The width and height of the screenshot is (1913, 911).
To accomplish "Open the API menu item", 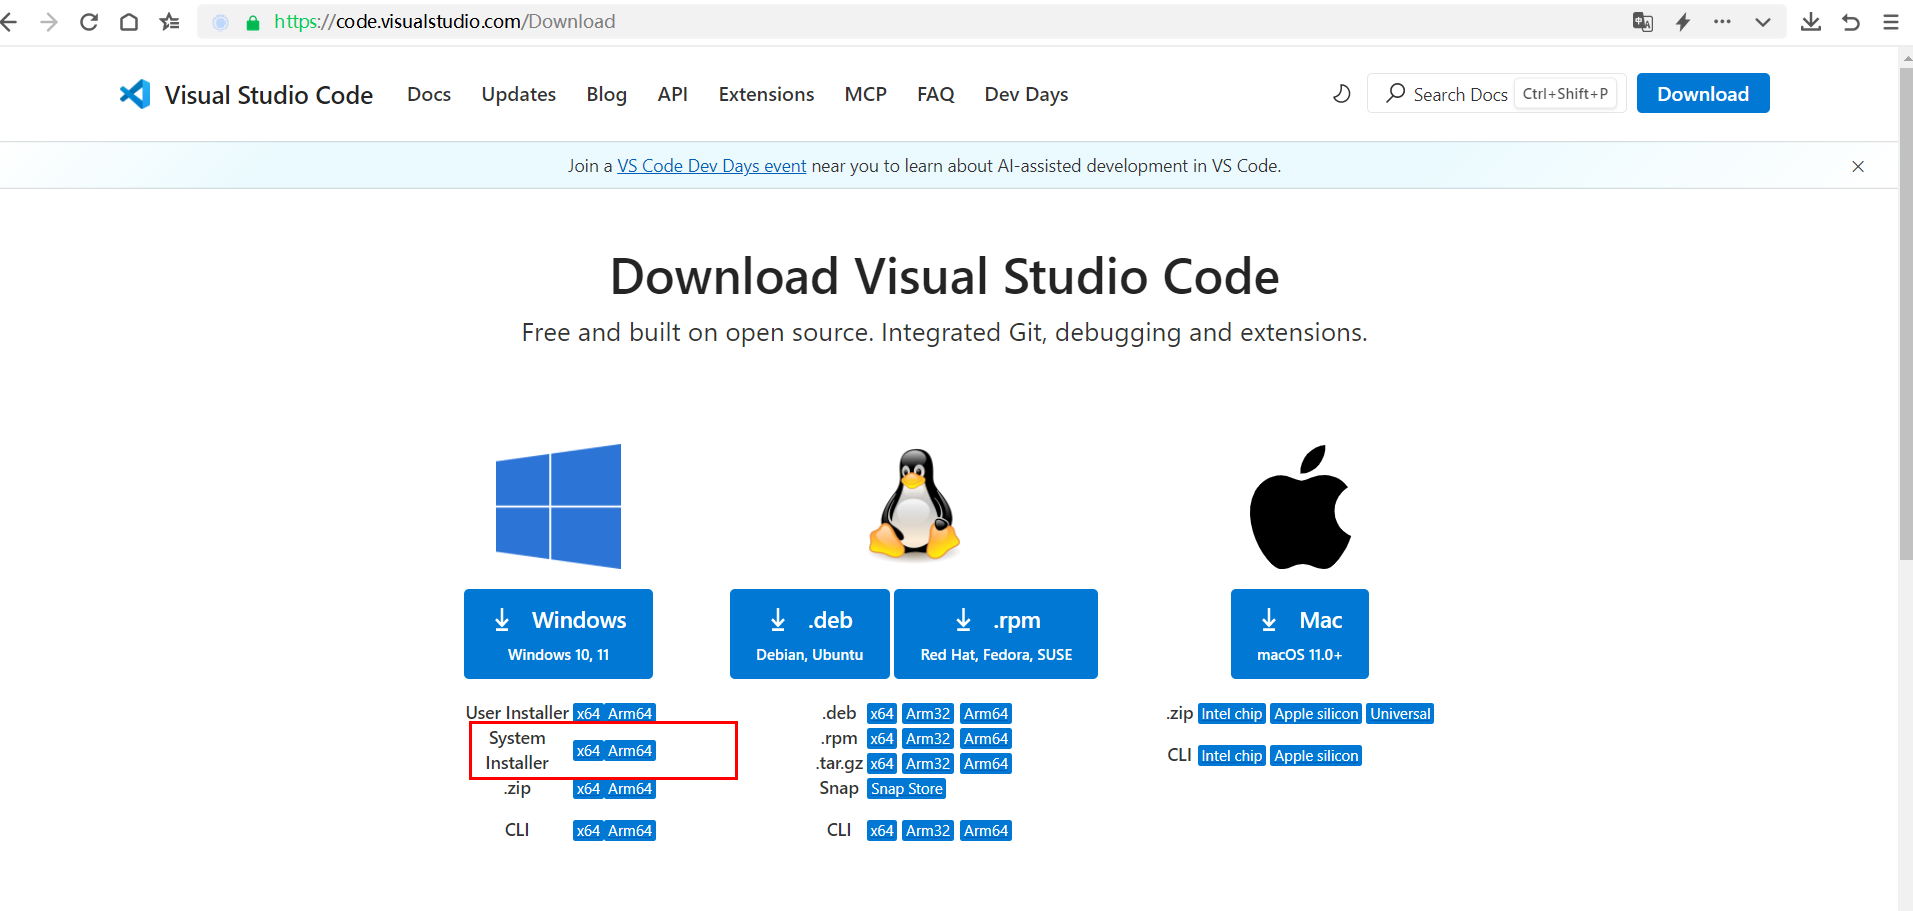I will (x=672, y=94).
